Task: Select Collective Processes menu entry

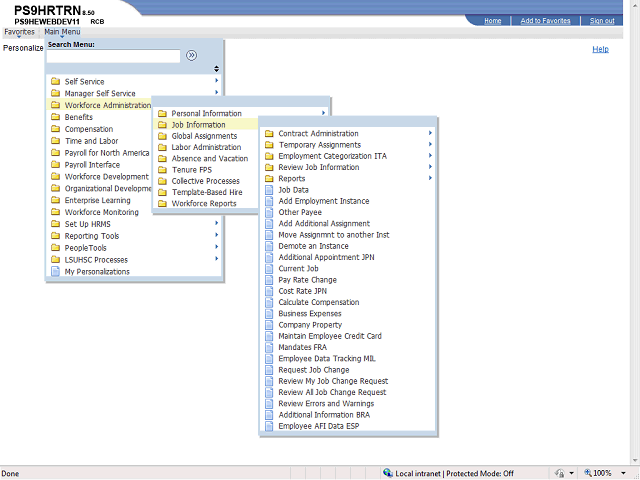Action: [x=205, y=181]
